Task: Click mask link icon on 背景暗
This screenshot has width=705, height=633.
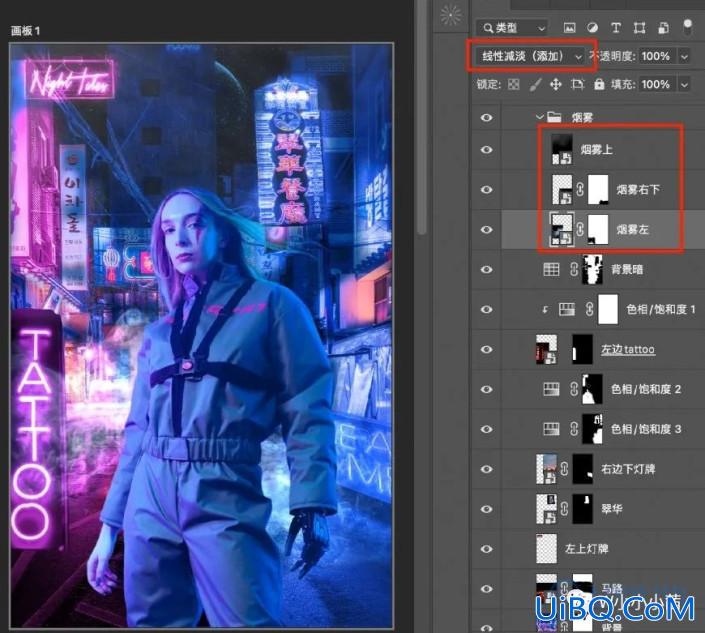Action: click(x=574, y=269)
